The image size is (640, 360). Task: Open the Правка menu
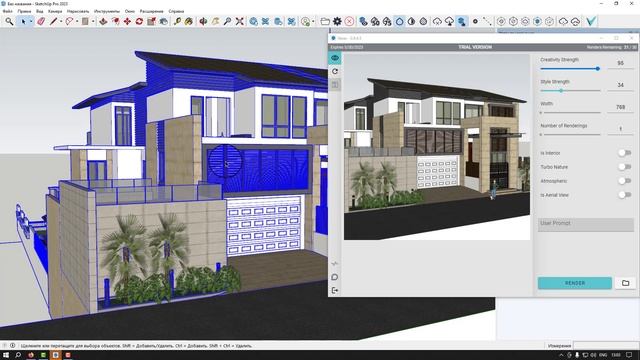point(24,11)
